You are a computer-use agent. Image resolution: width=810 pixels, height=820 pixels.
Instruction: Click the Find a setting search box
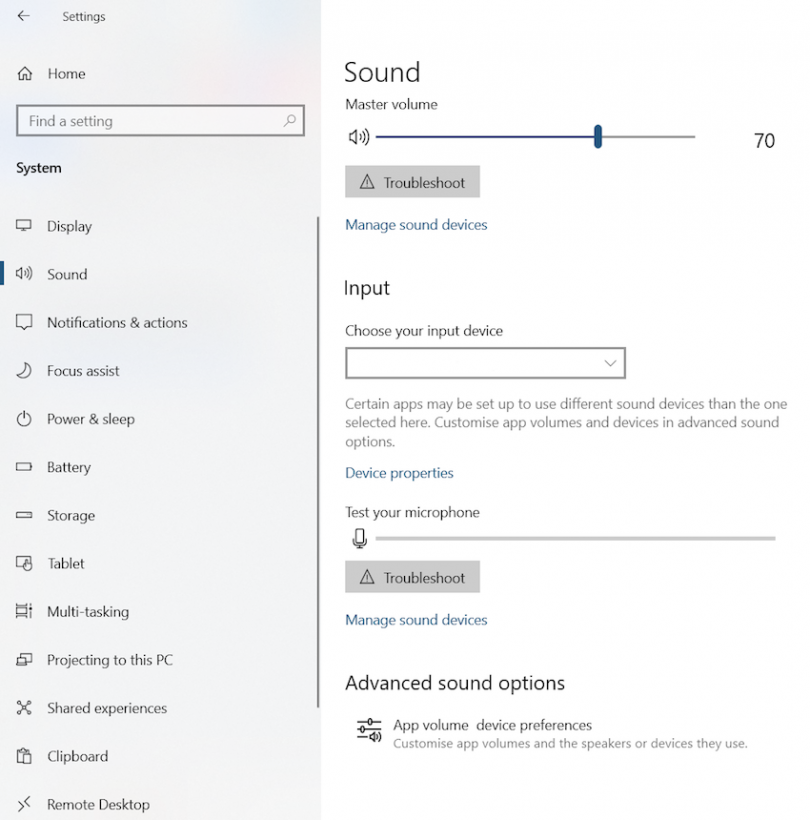[x=160, y=120]
